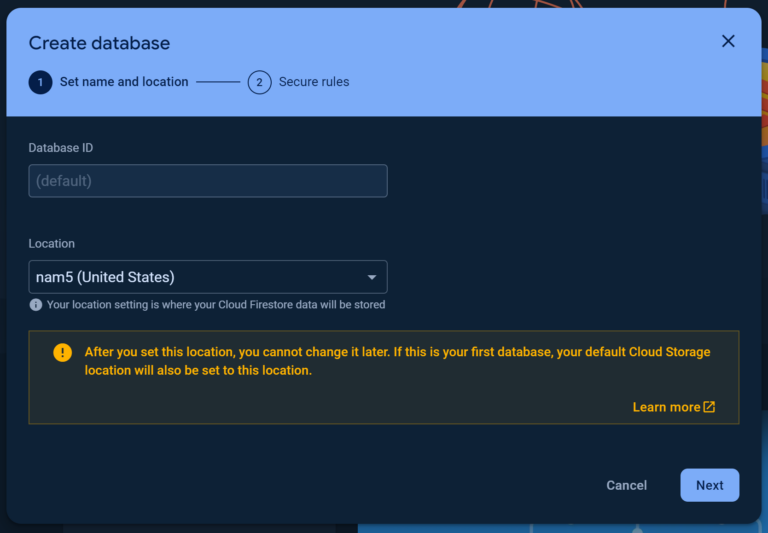This screenshot has height=533, width=768.
Task: Click the Cloud Firestore storage hint text
Action: (216, 305)
